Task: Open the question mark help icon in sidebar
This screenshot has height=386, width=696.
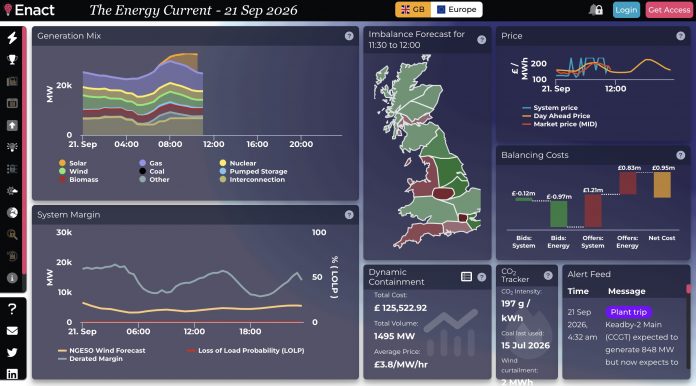Action: pos(12,308)
